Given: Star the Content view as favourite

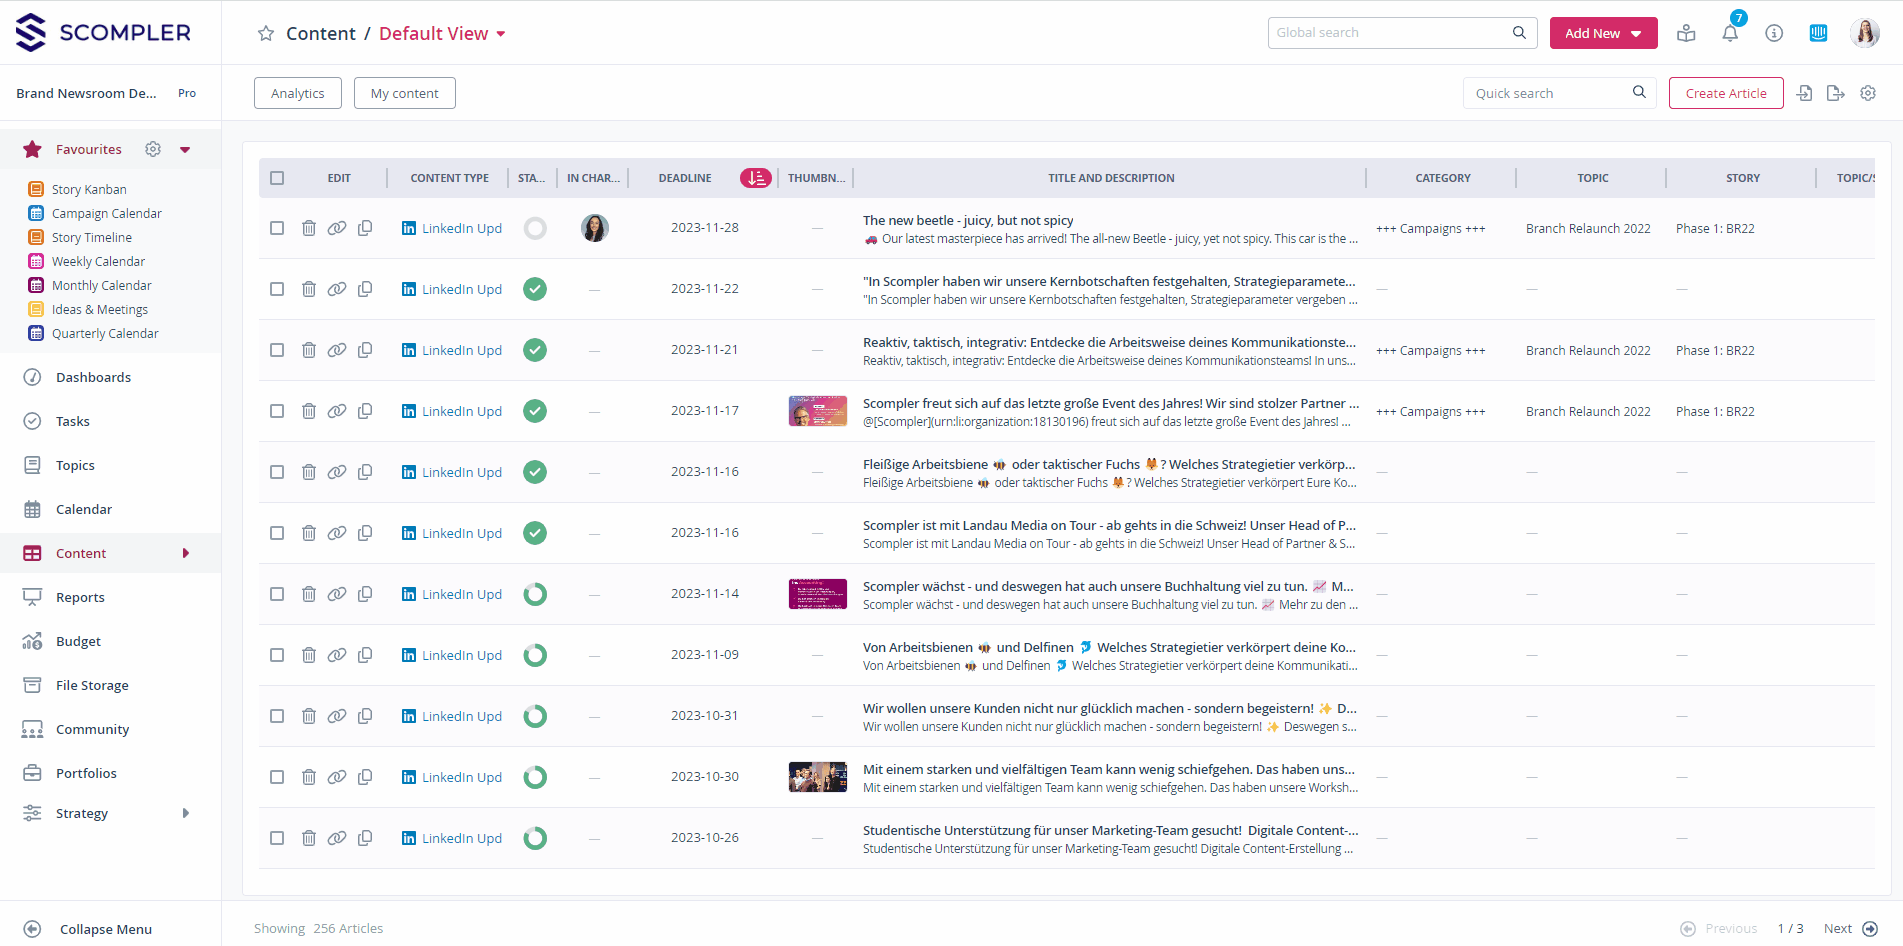Looking at the screenshot, I should click(x=266, y=34).
